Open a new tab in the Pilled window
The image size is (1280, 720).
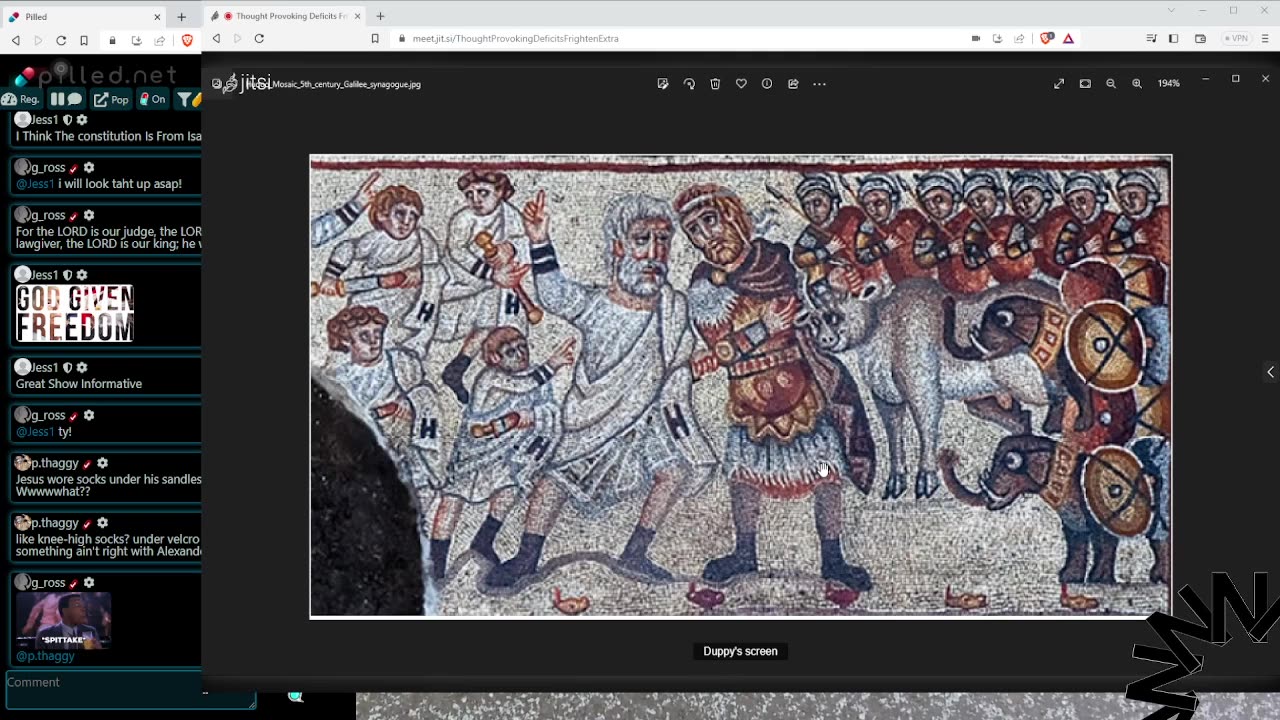pos(181,17)
